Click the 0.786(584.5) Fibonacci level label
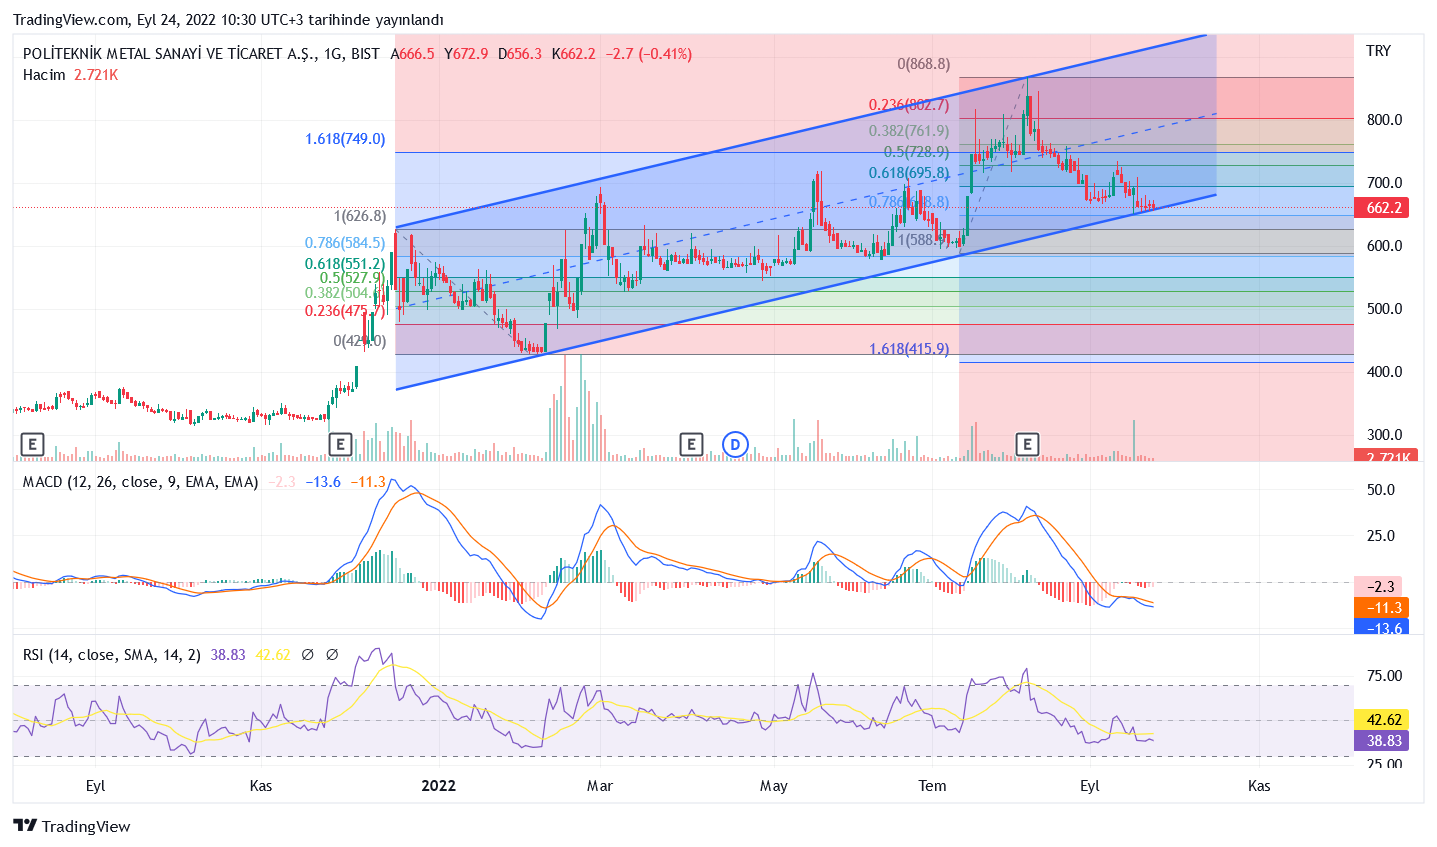This screenshot has height=847, width=1437. pyautogui.click(x=345, y=243)
